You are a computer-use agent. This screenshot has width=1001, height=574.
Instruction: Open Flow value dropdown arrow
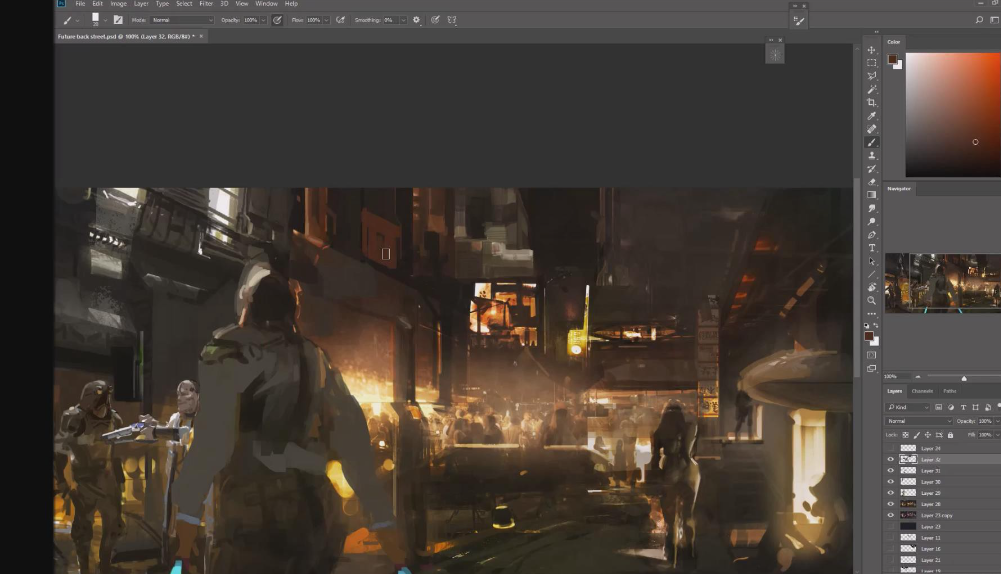pyautogui.click(x=326, y=20)
